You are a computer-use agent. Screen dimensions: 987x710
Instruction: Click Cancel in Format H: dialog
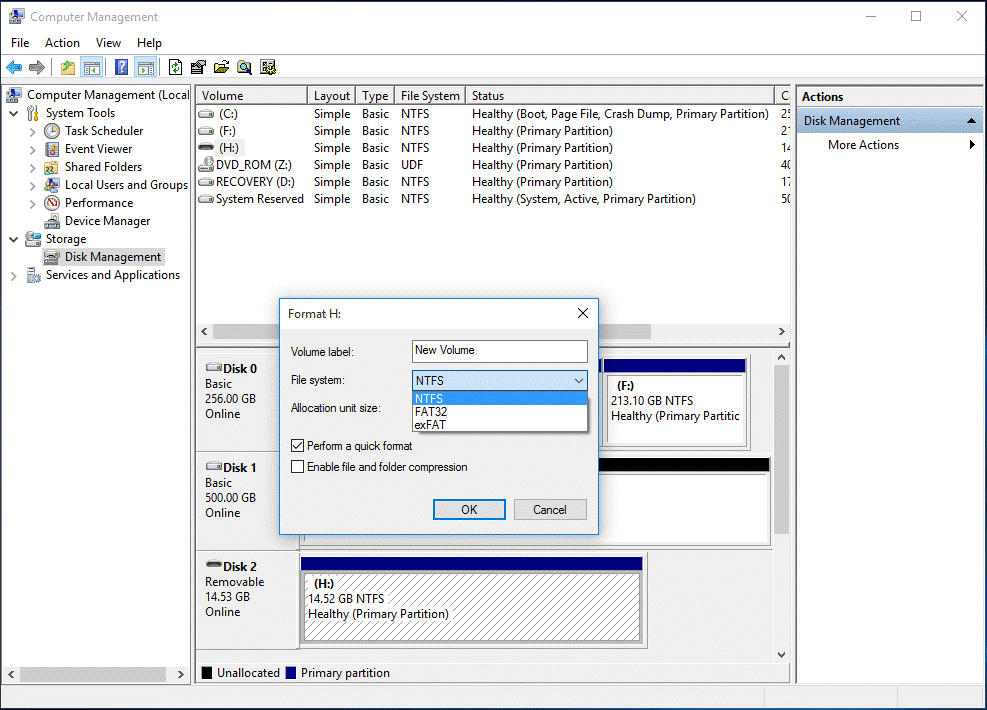pyautogui.click(x=550, y=510)
